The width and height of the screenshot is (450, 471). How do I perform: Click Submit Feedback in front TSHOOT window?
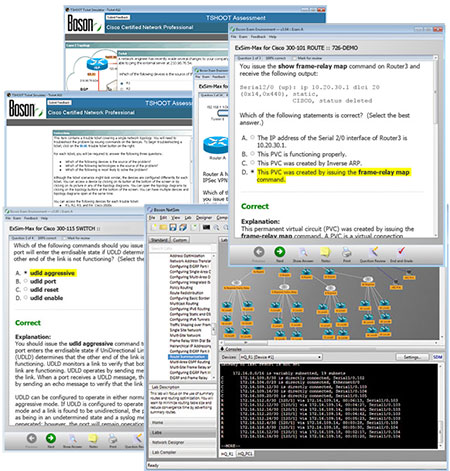(x=59, y=103)
